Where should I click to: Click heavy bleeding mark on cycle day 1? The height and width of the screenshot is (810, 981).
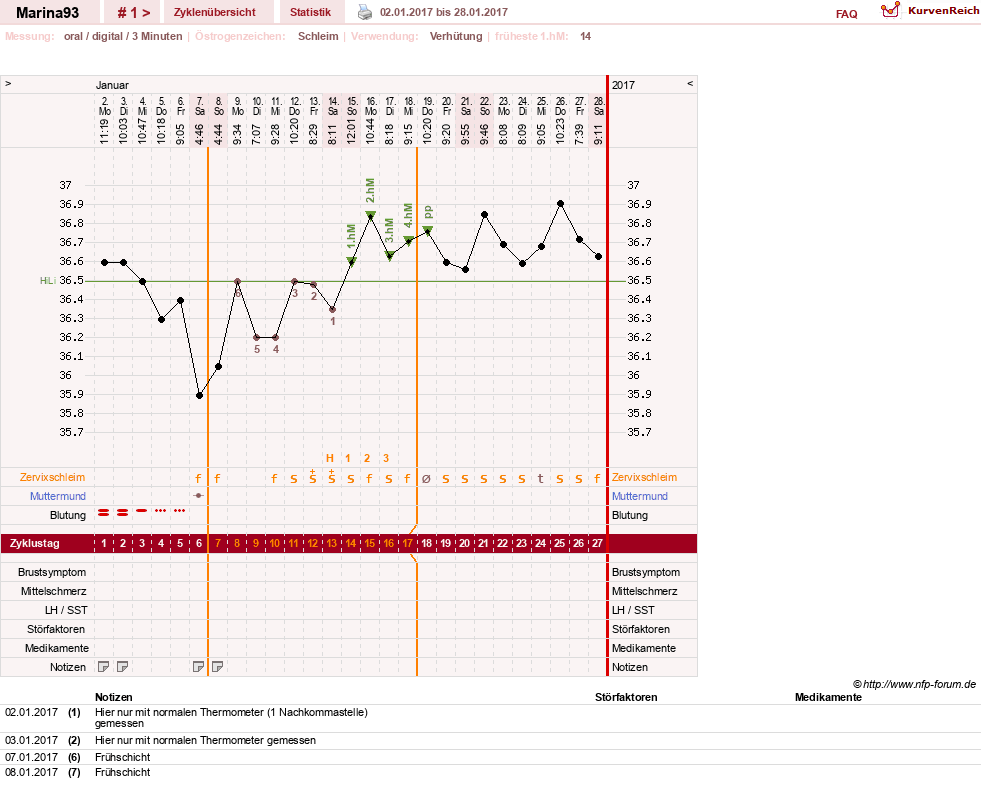(104, 512)
